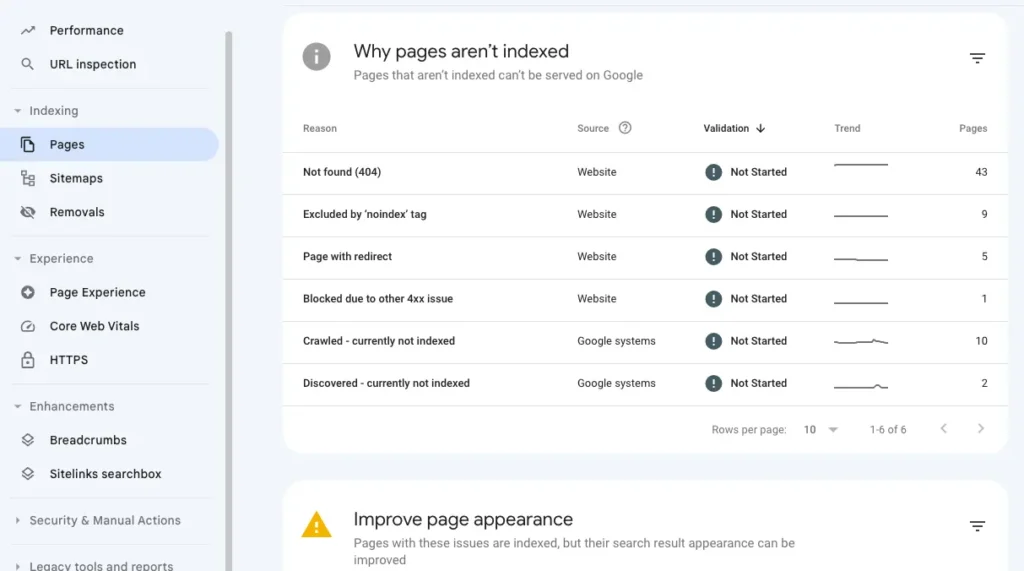Image resolution: width=1024 pixels, height=571 pixels.
Task: Click trend sparkline for Crawled - currently not indexed
Action: [861, 341]
